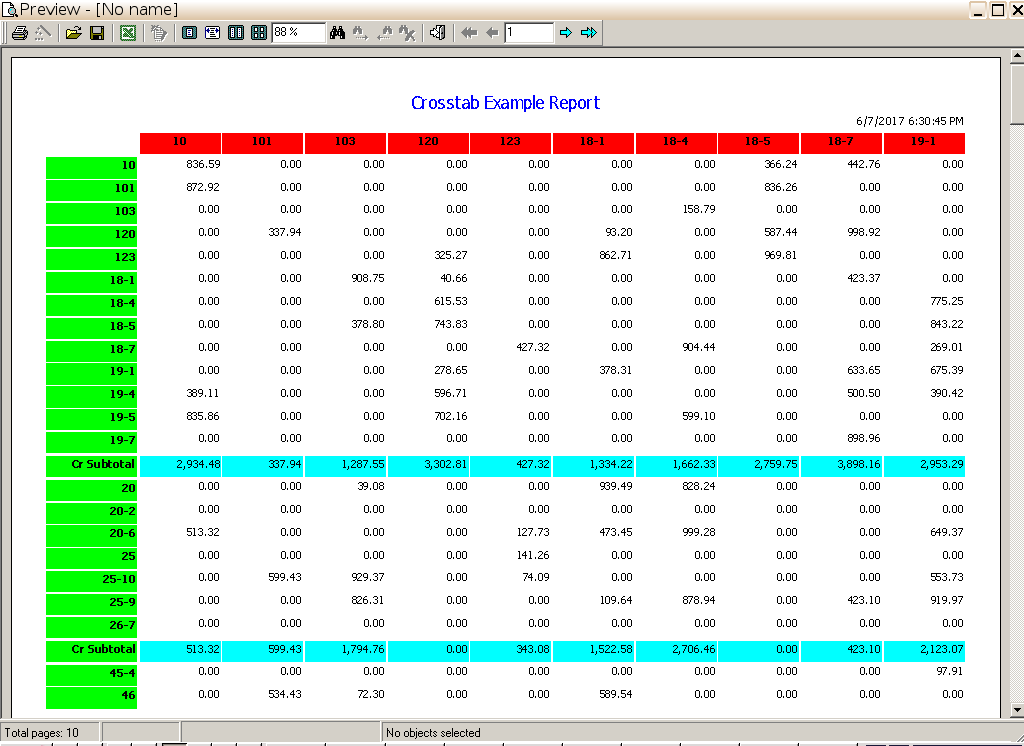Cancel the search with crossed binoculars

point(408,33)
